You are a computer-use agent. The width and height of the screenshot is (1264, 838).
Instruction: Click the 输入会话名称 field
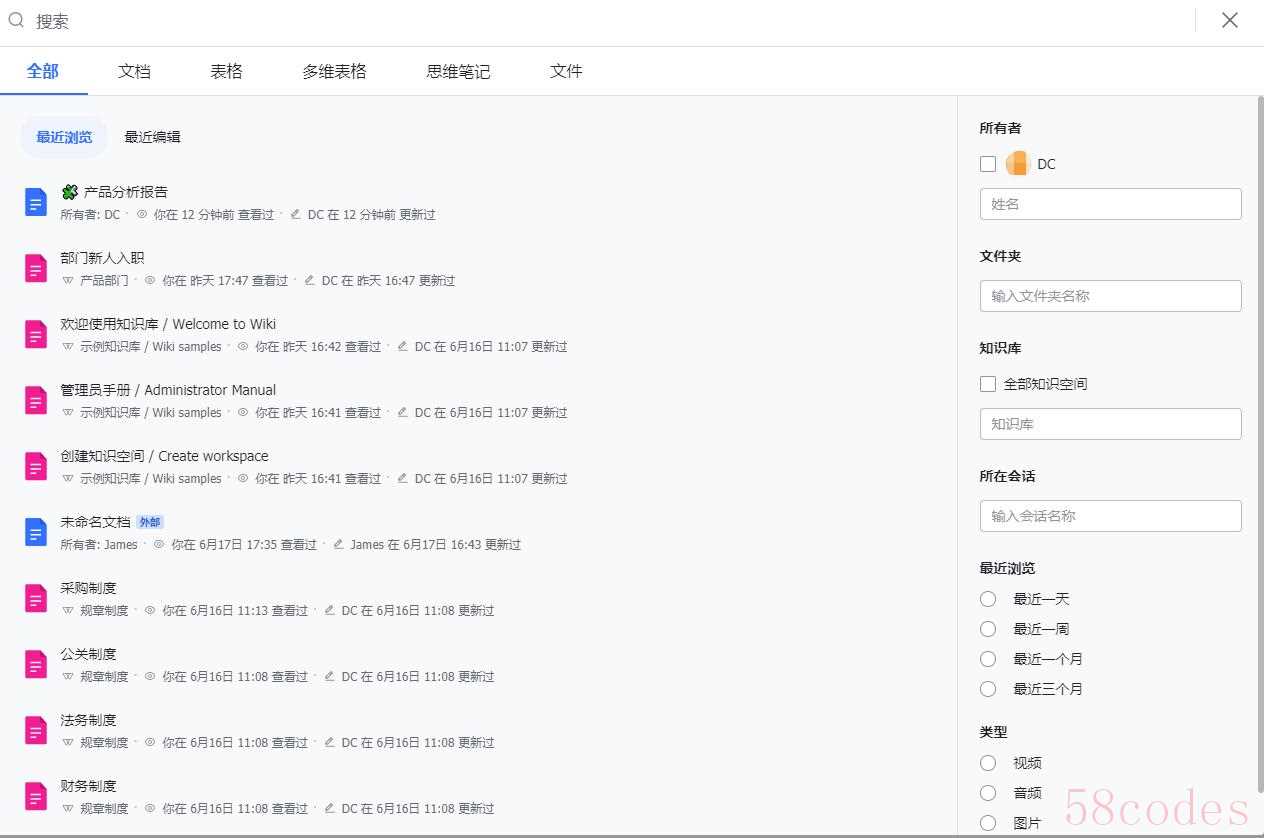pyautogui.click(x=1110, y=516)
